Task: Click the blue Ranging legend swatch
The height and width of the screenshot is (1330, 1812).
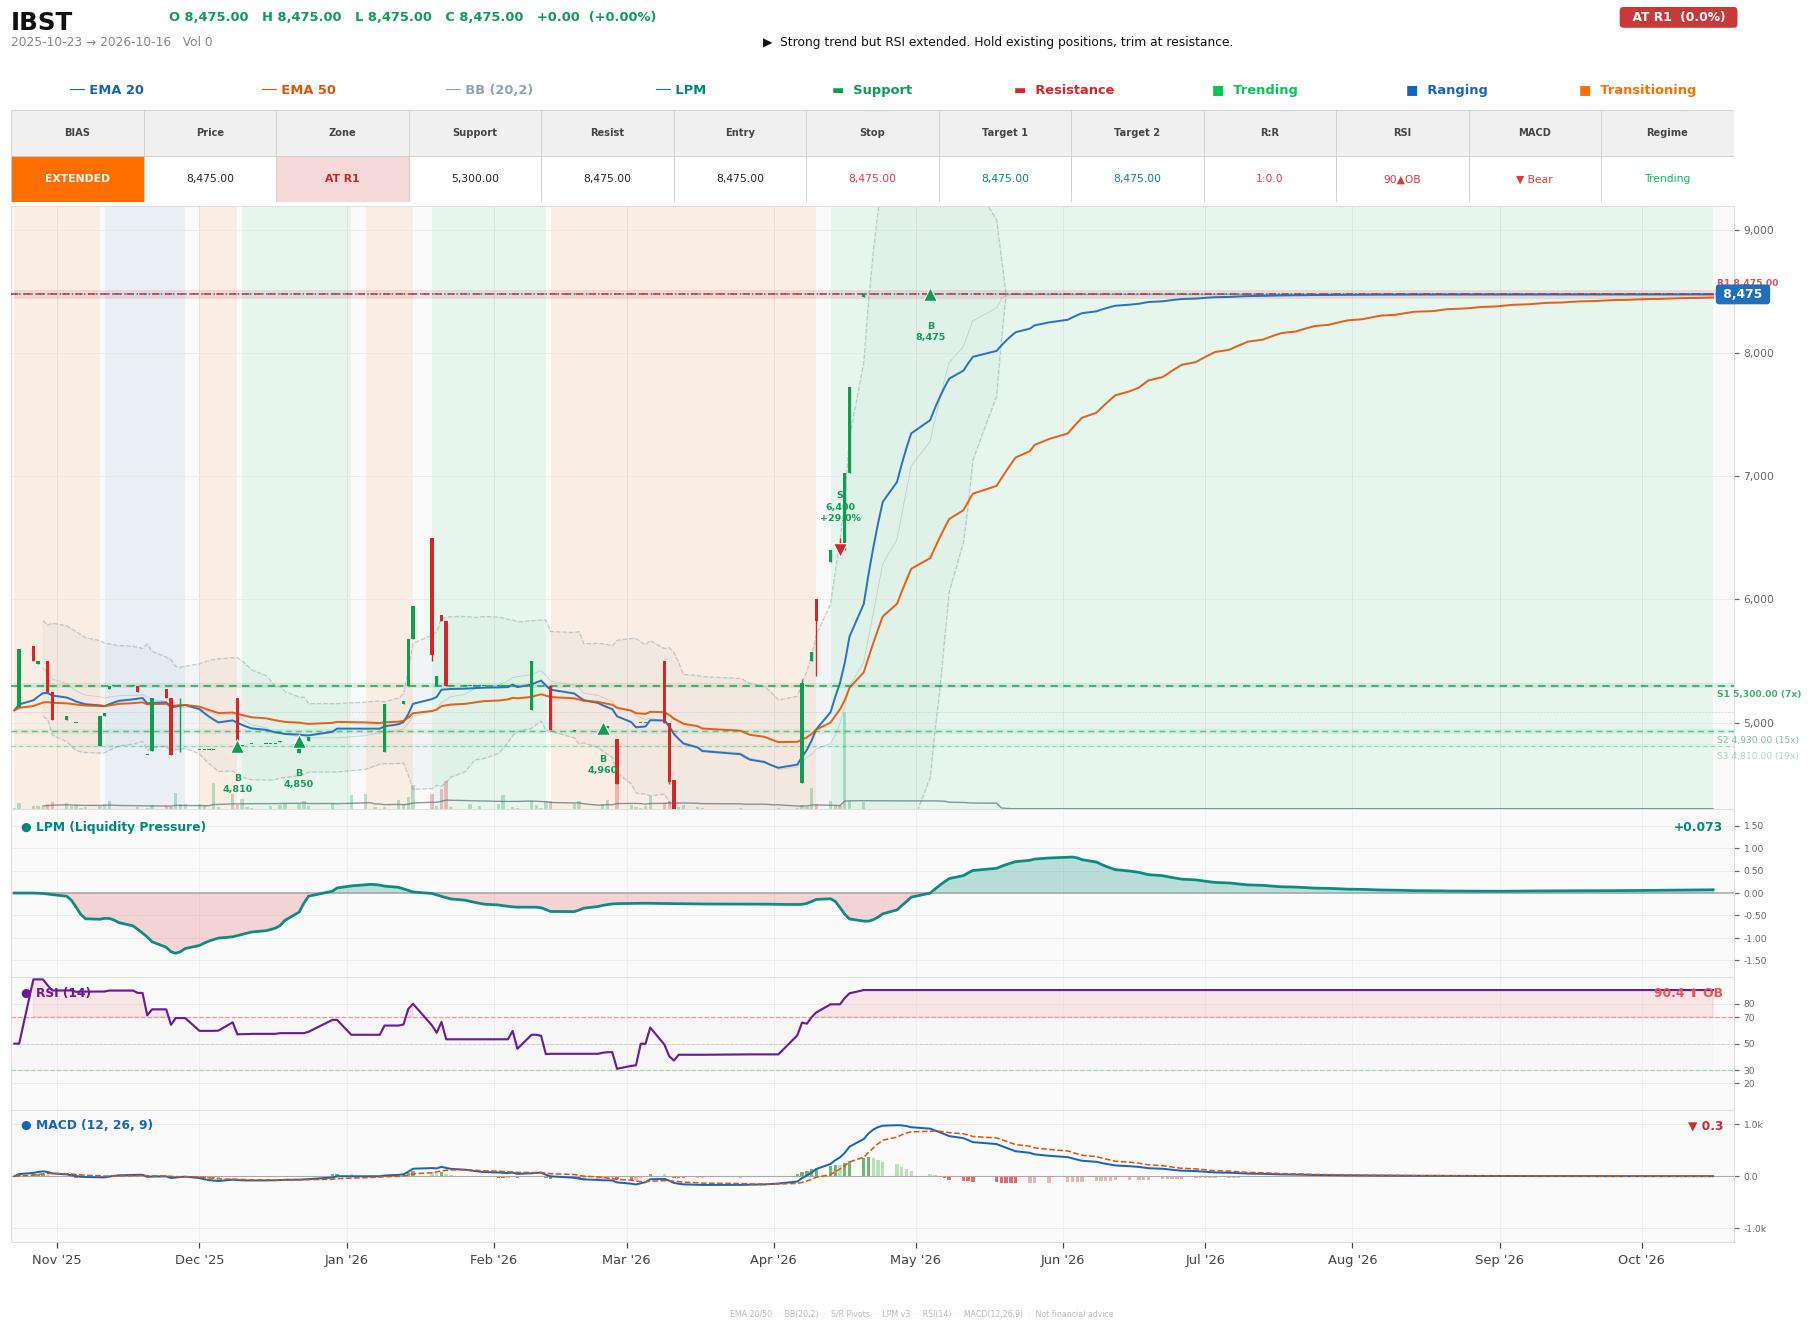Action: 1412,90
